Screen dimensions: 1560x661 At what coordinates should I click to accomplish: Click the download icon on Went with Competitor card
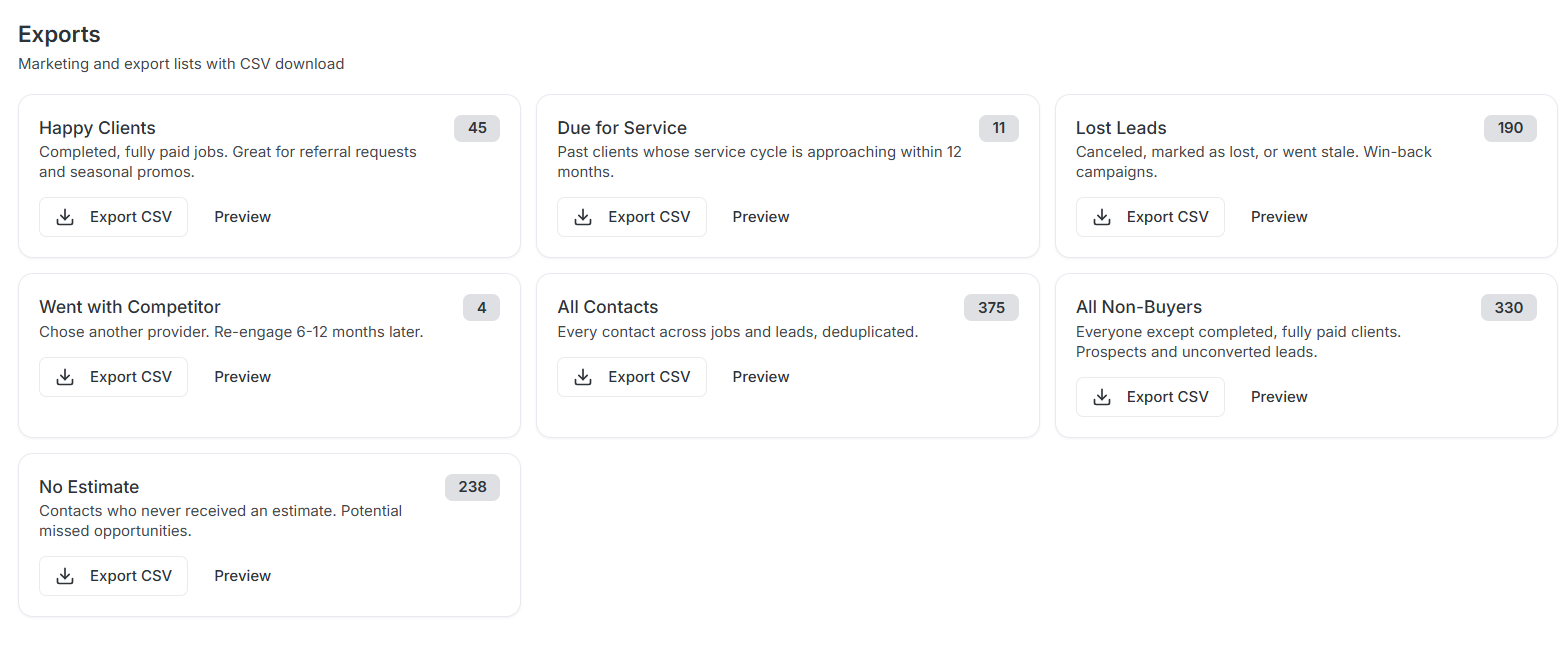point(65,376)
